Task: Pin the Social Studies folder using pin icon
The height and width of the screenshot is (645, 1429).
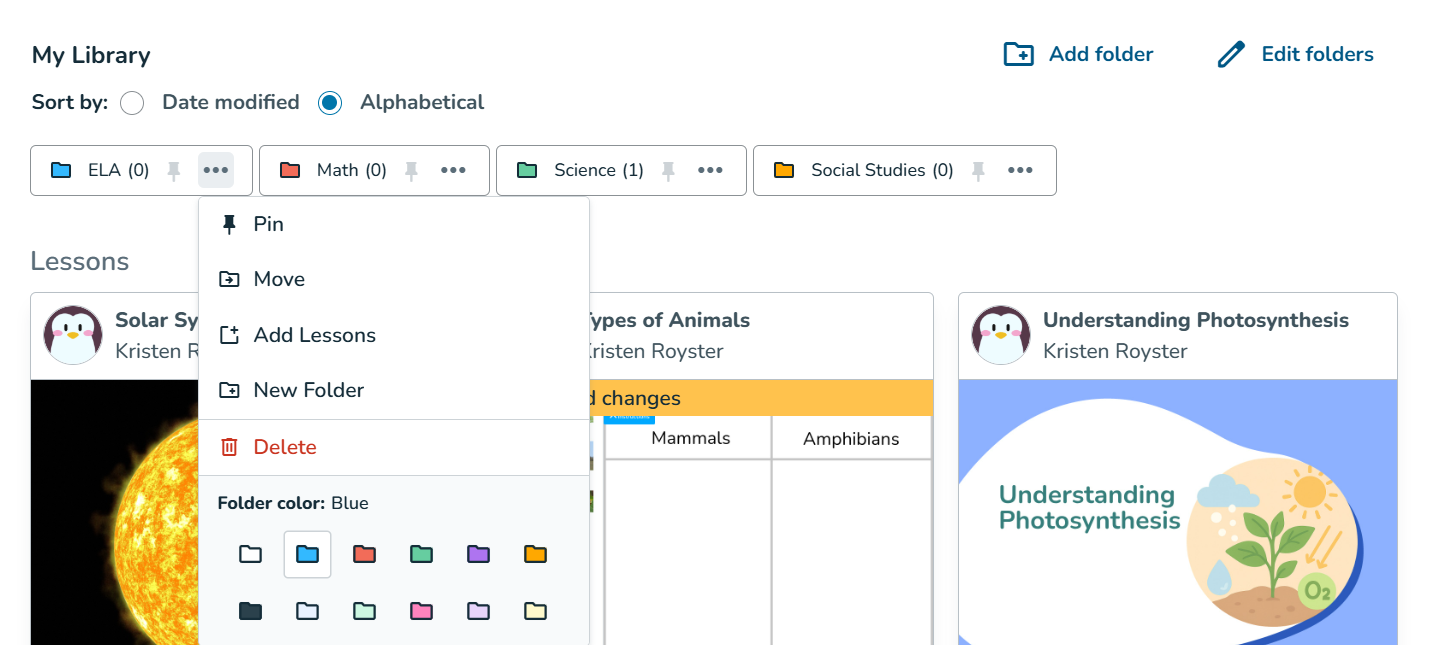Action: 978,171
